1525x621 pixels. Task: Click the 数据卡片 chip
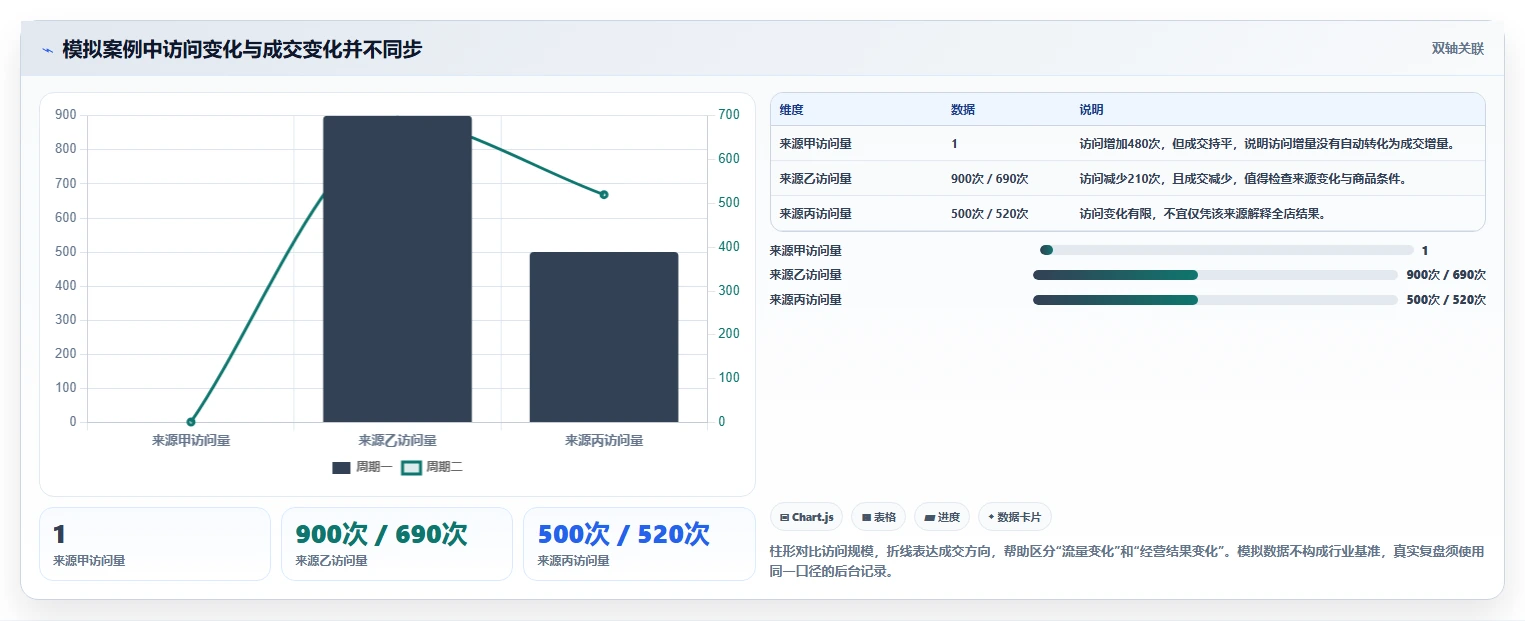pyautogui.click(x=1014, y=517)
